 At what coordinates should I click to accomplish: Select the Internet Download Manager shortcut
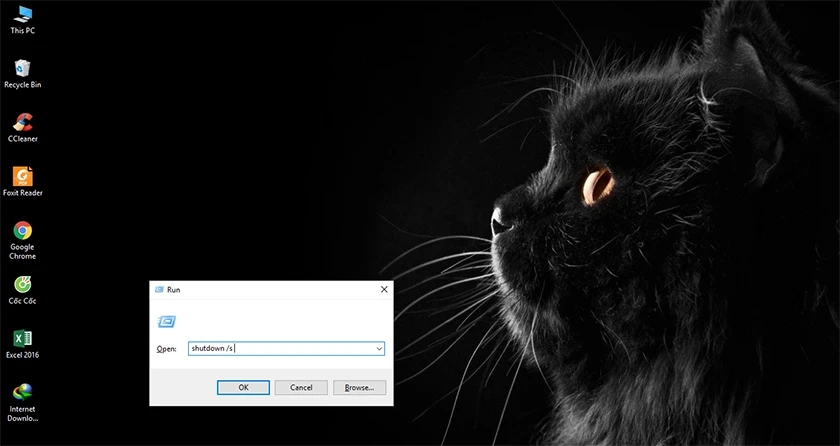pyautogui.click(x=22, y=403)
